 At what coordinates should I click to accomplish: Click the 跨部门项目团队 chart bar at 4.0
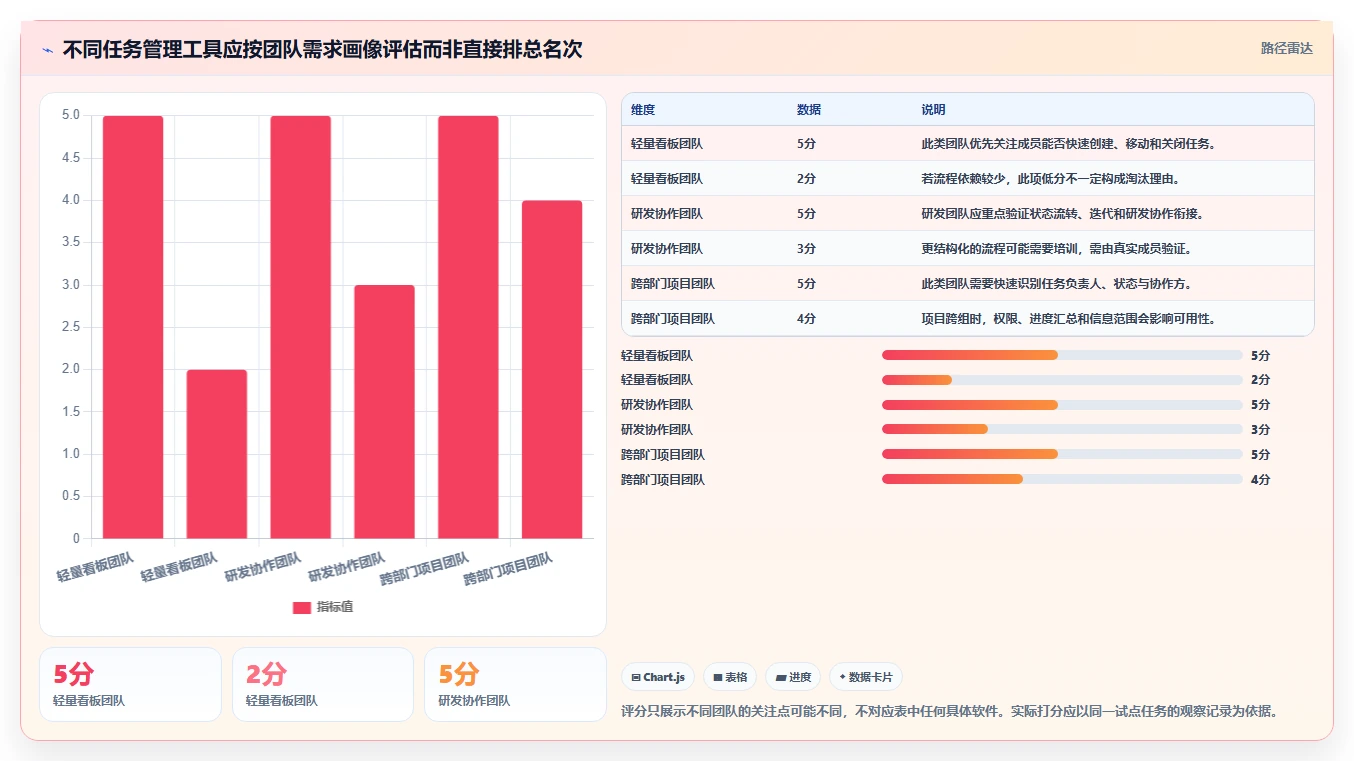click(553, 369)
